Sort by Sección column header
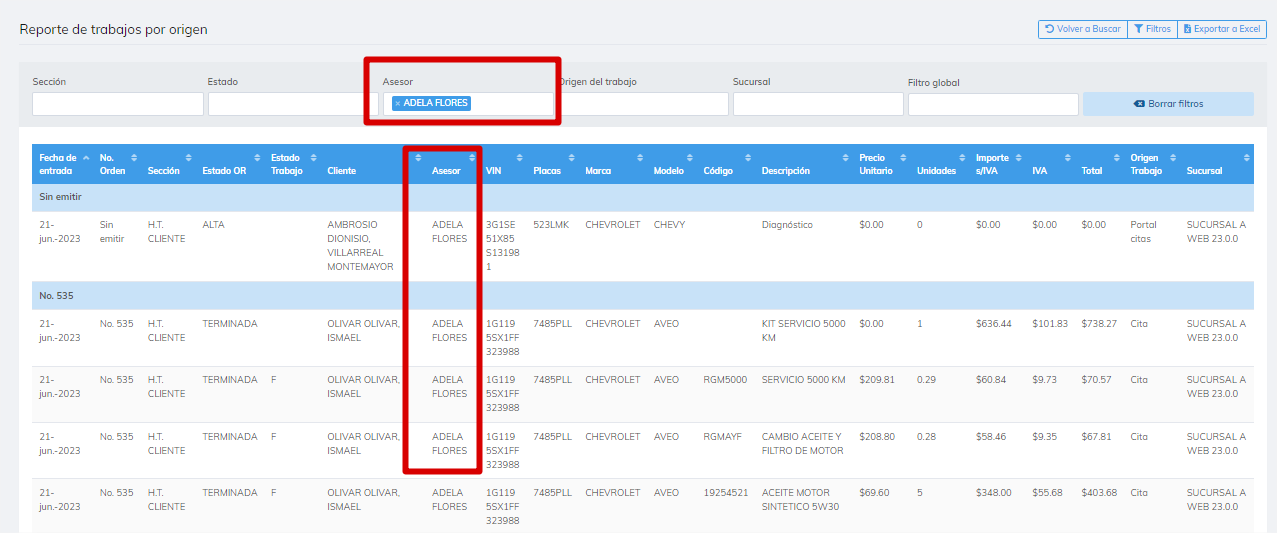 coord(169,164)
